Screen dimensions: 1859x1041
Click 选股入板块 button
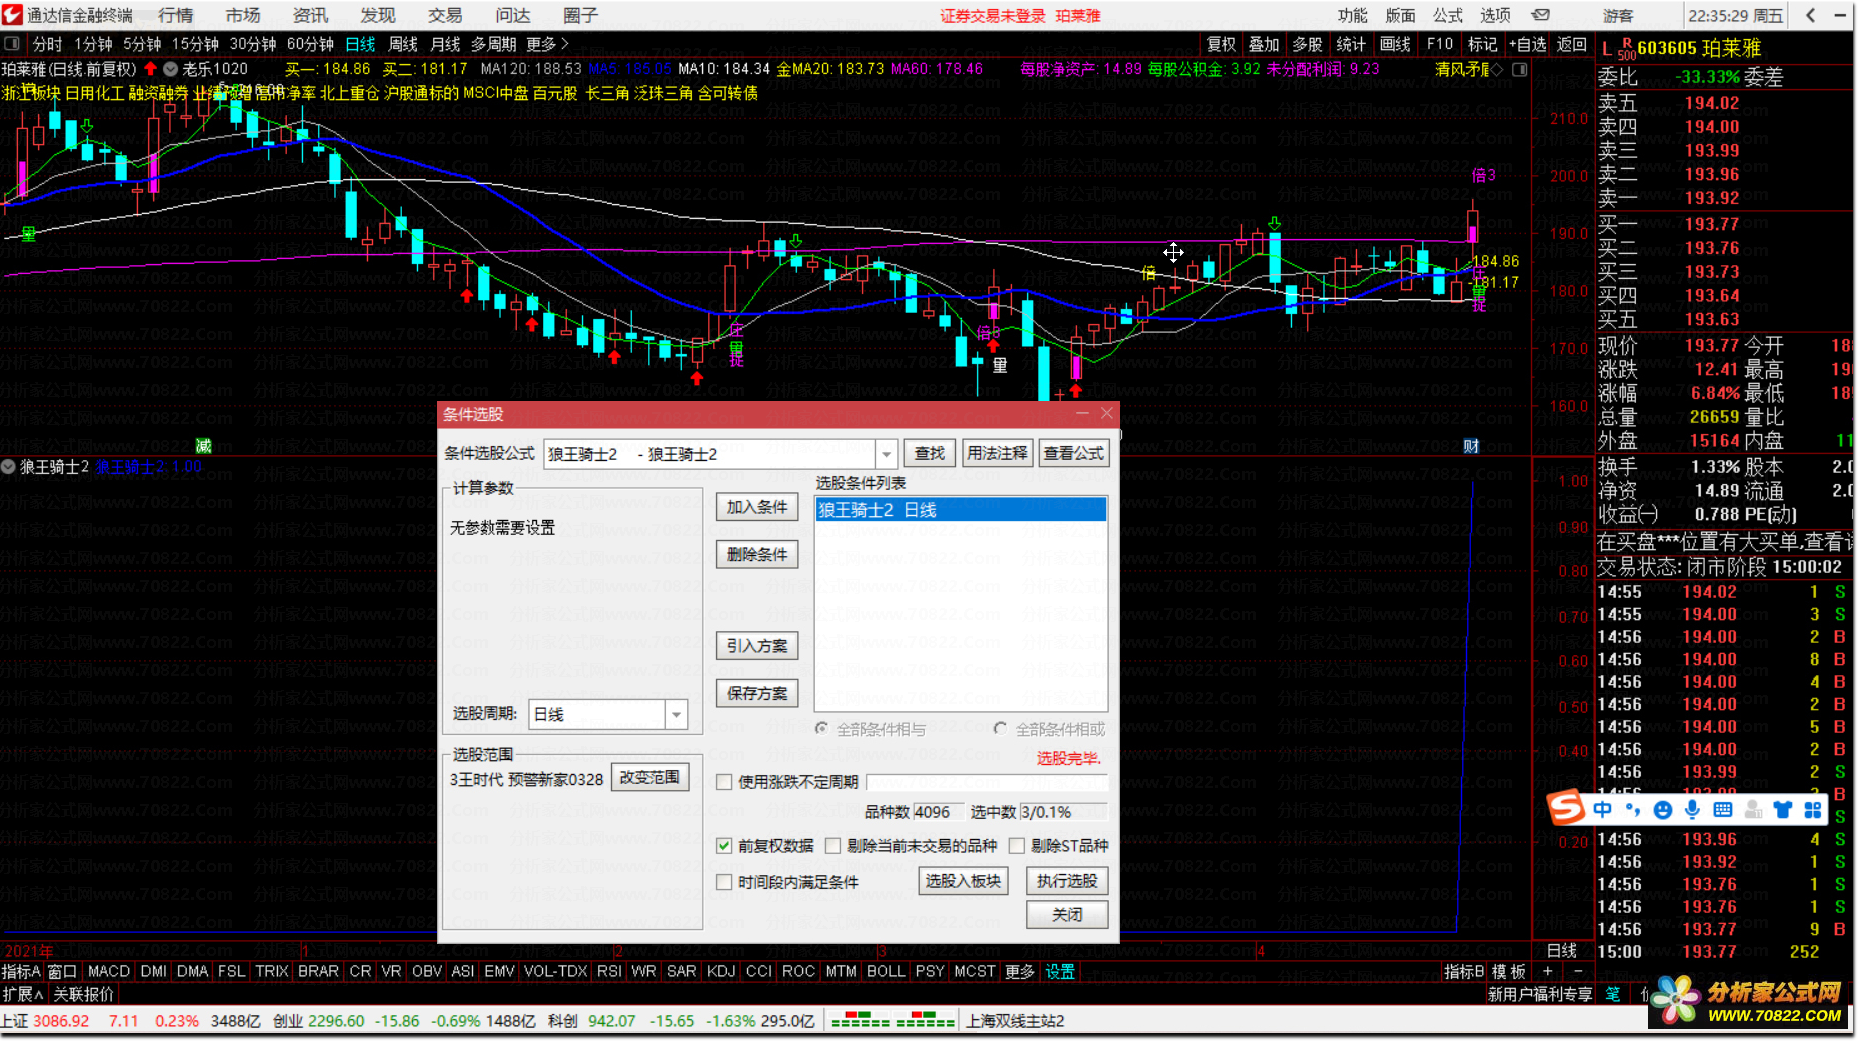[963, 881]
